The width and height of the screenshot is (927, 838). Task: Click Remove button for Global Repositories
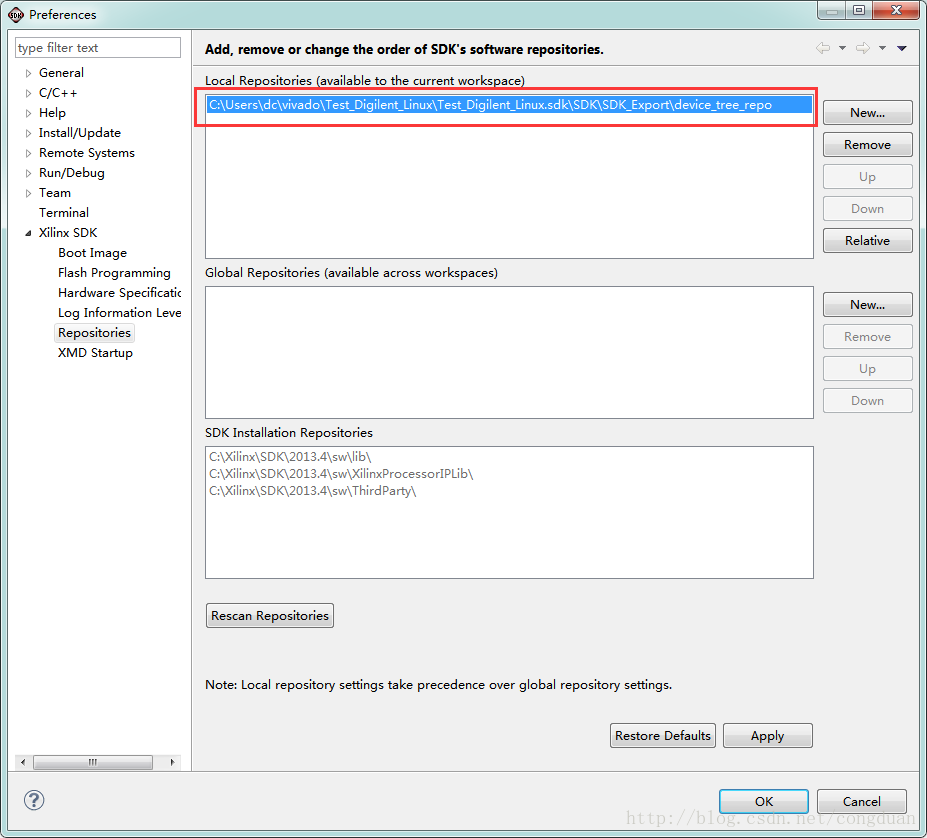pyautogui.click(x=867, y=337)
